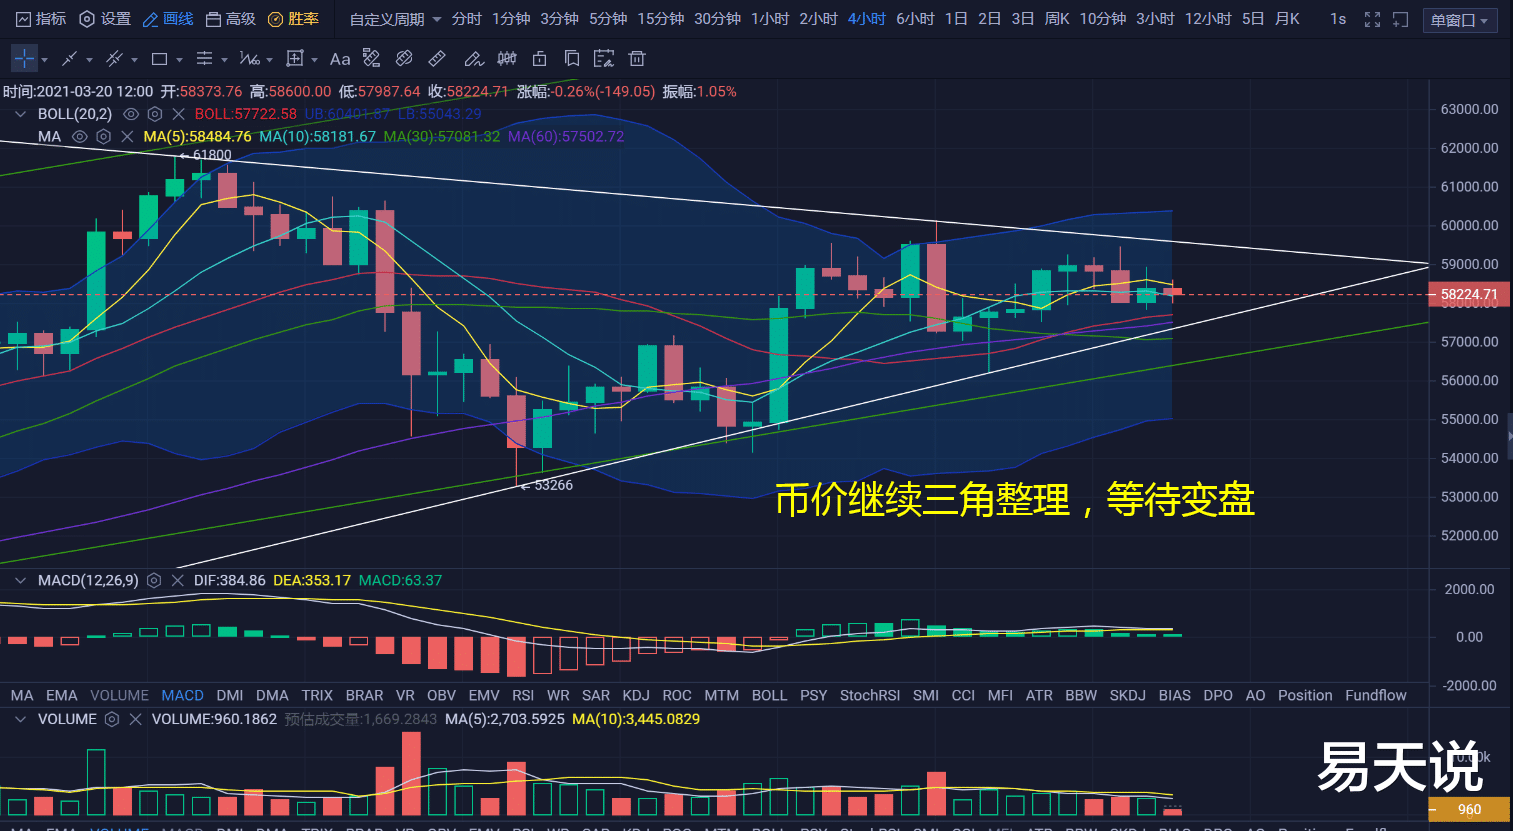Select the Fundflow indicator tab
Viewport: 1513px width, 831px height.
click(1376, 695)
